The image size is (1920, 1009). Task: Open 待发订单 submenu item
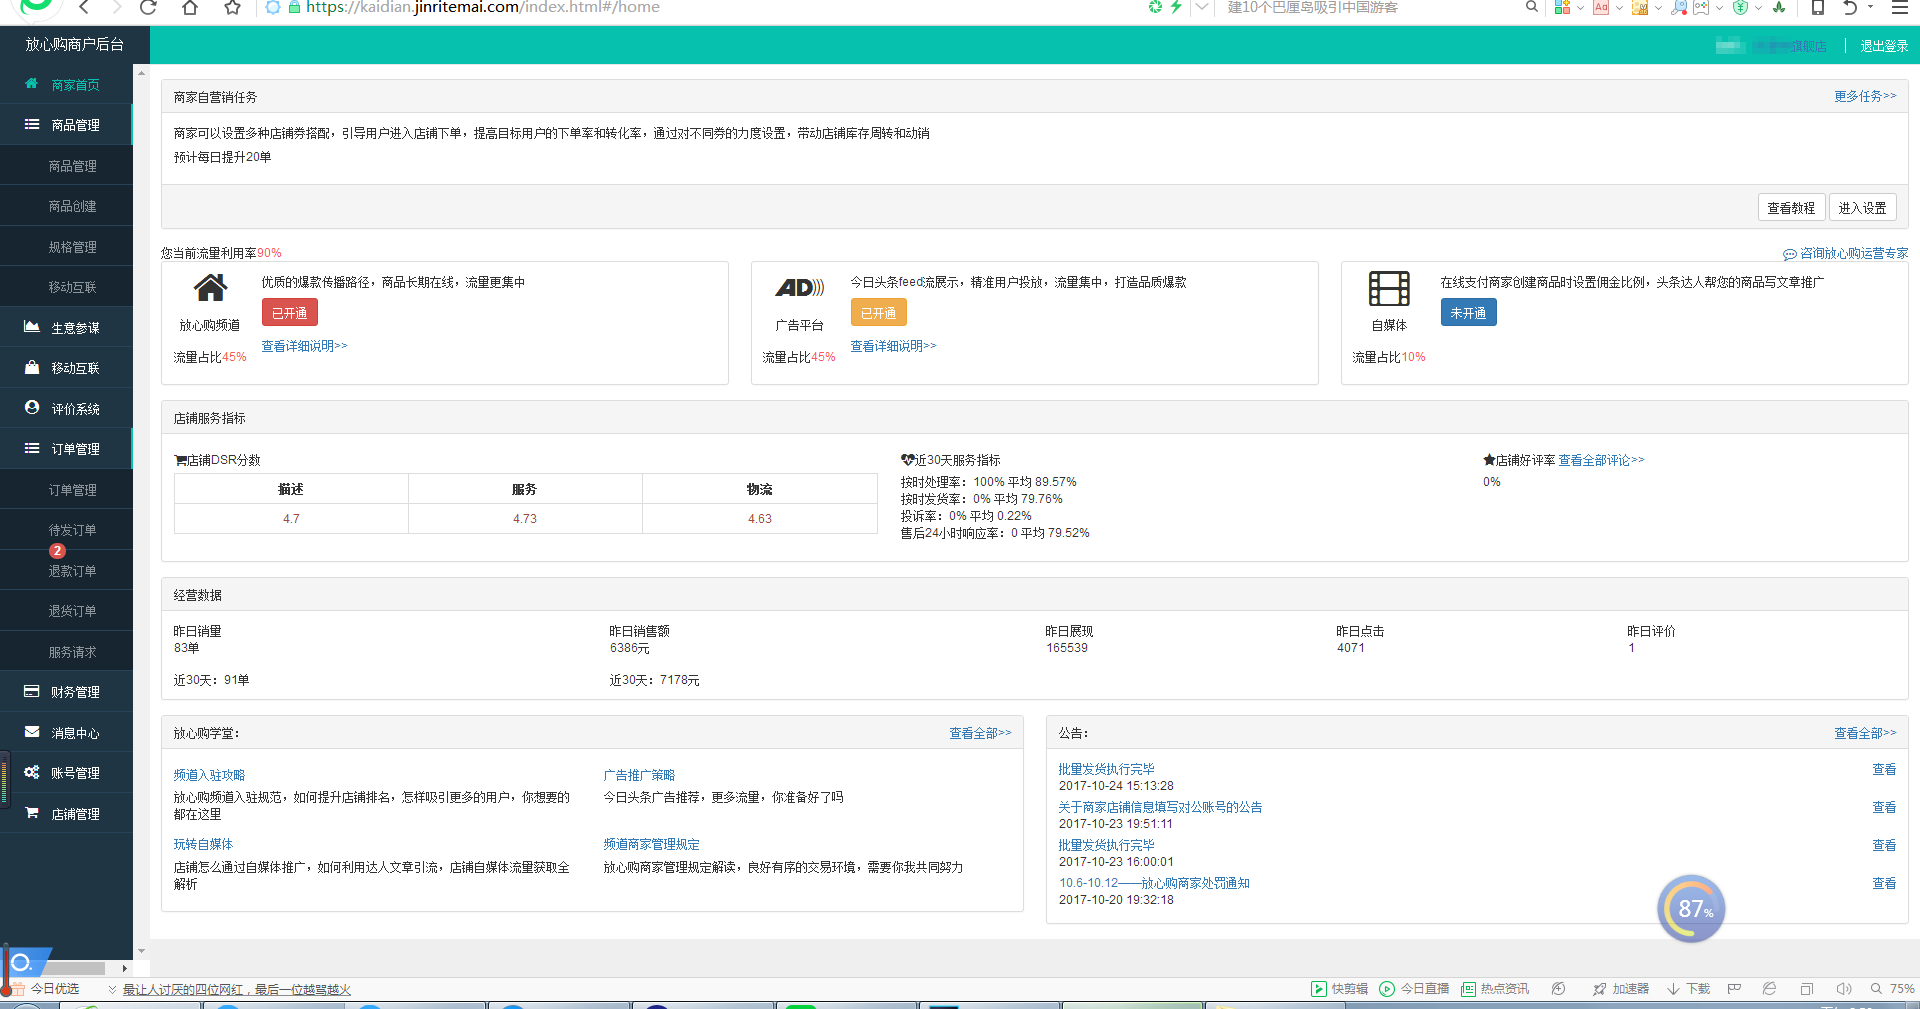(66, 530)
